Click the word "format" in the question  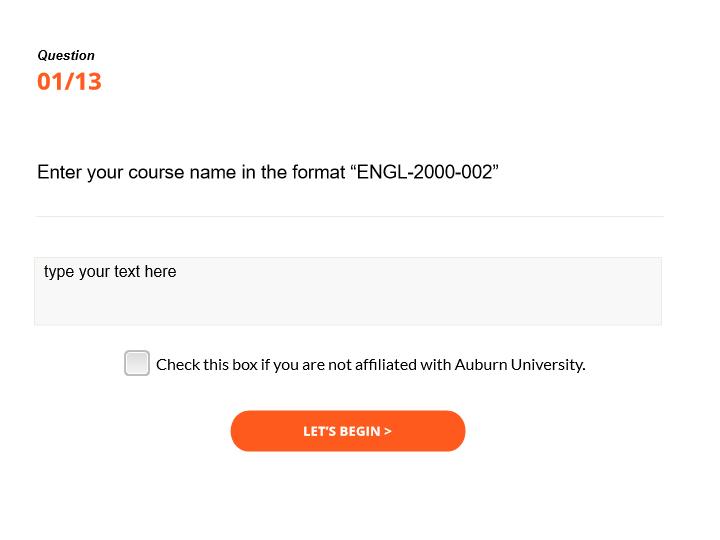(318, 172)
